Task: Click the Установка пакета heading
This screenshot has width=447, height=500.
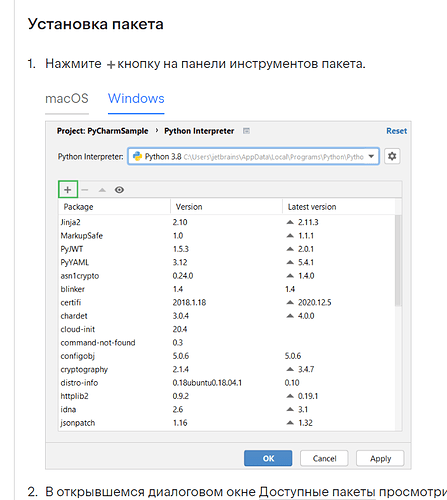Action: click(96, 24)
